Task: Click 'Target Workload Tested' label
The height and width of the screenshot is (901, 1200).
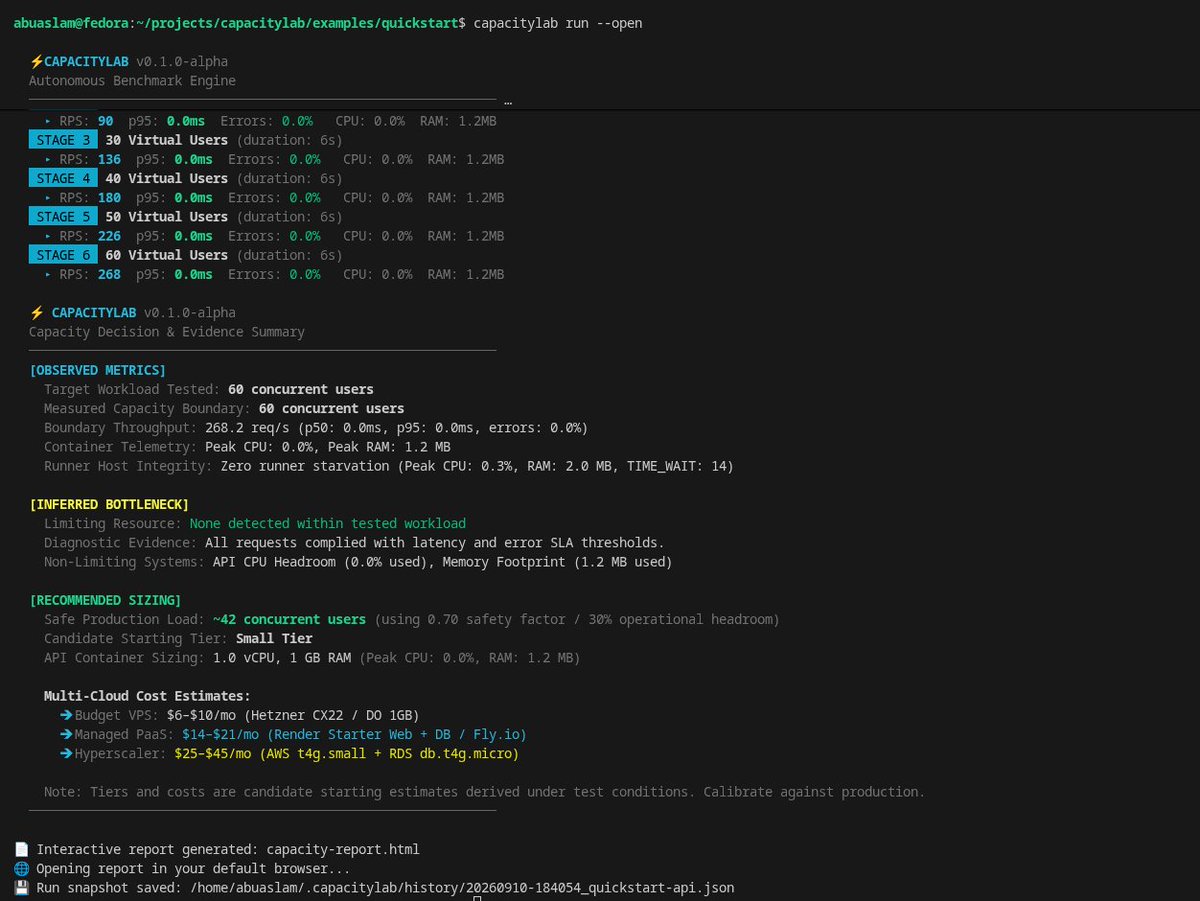Action: (x=132, y=389)
